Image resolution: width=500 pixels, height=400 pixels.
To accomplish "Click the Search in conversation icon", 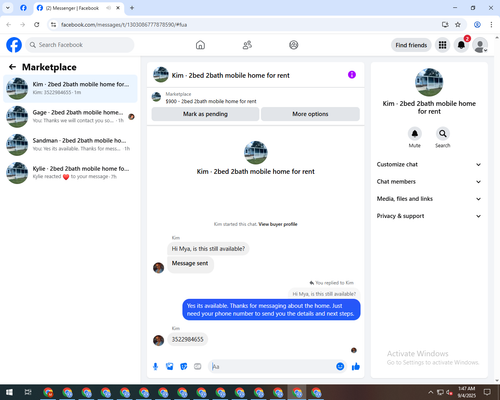I will click(443, 134).
